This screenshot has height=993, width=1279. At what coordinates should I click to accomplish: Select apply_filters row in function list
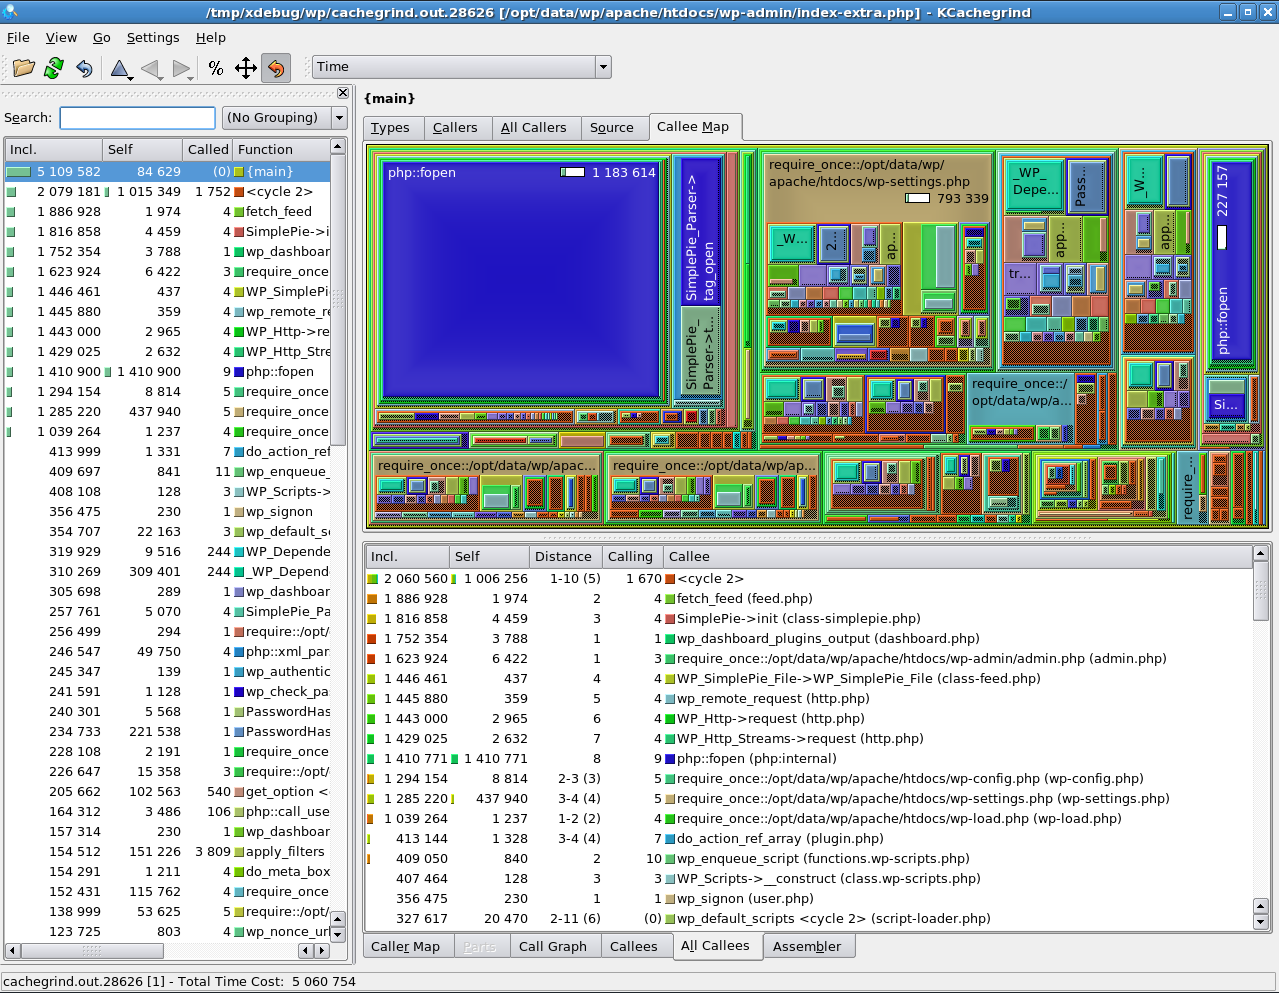(167, 851)
